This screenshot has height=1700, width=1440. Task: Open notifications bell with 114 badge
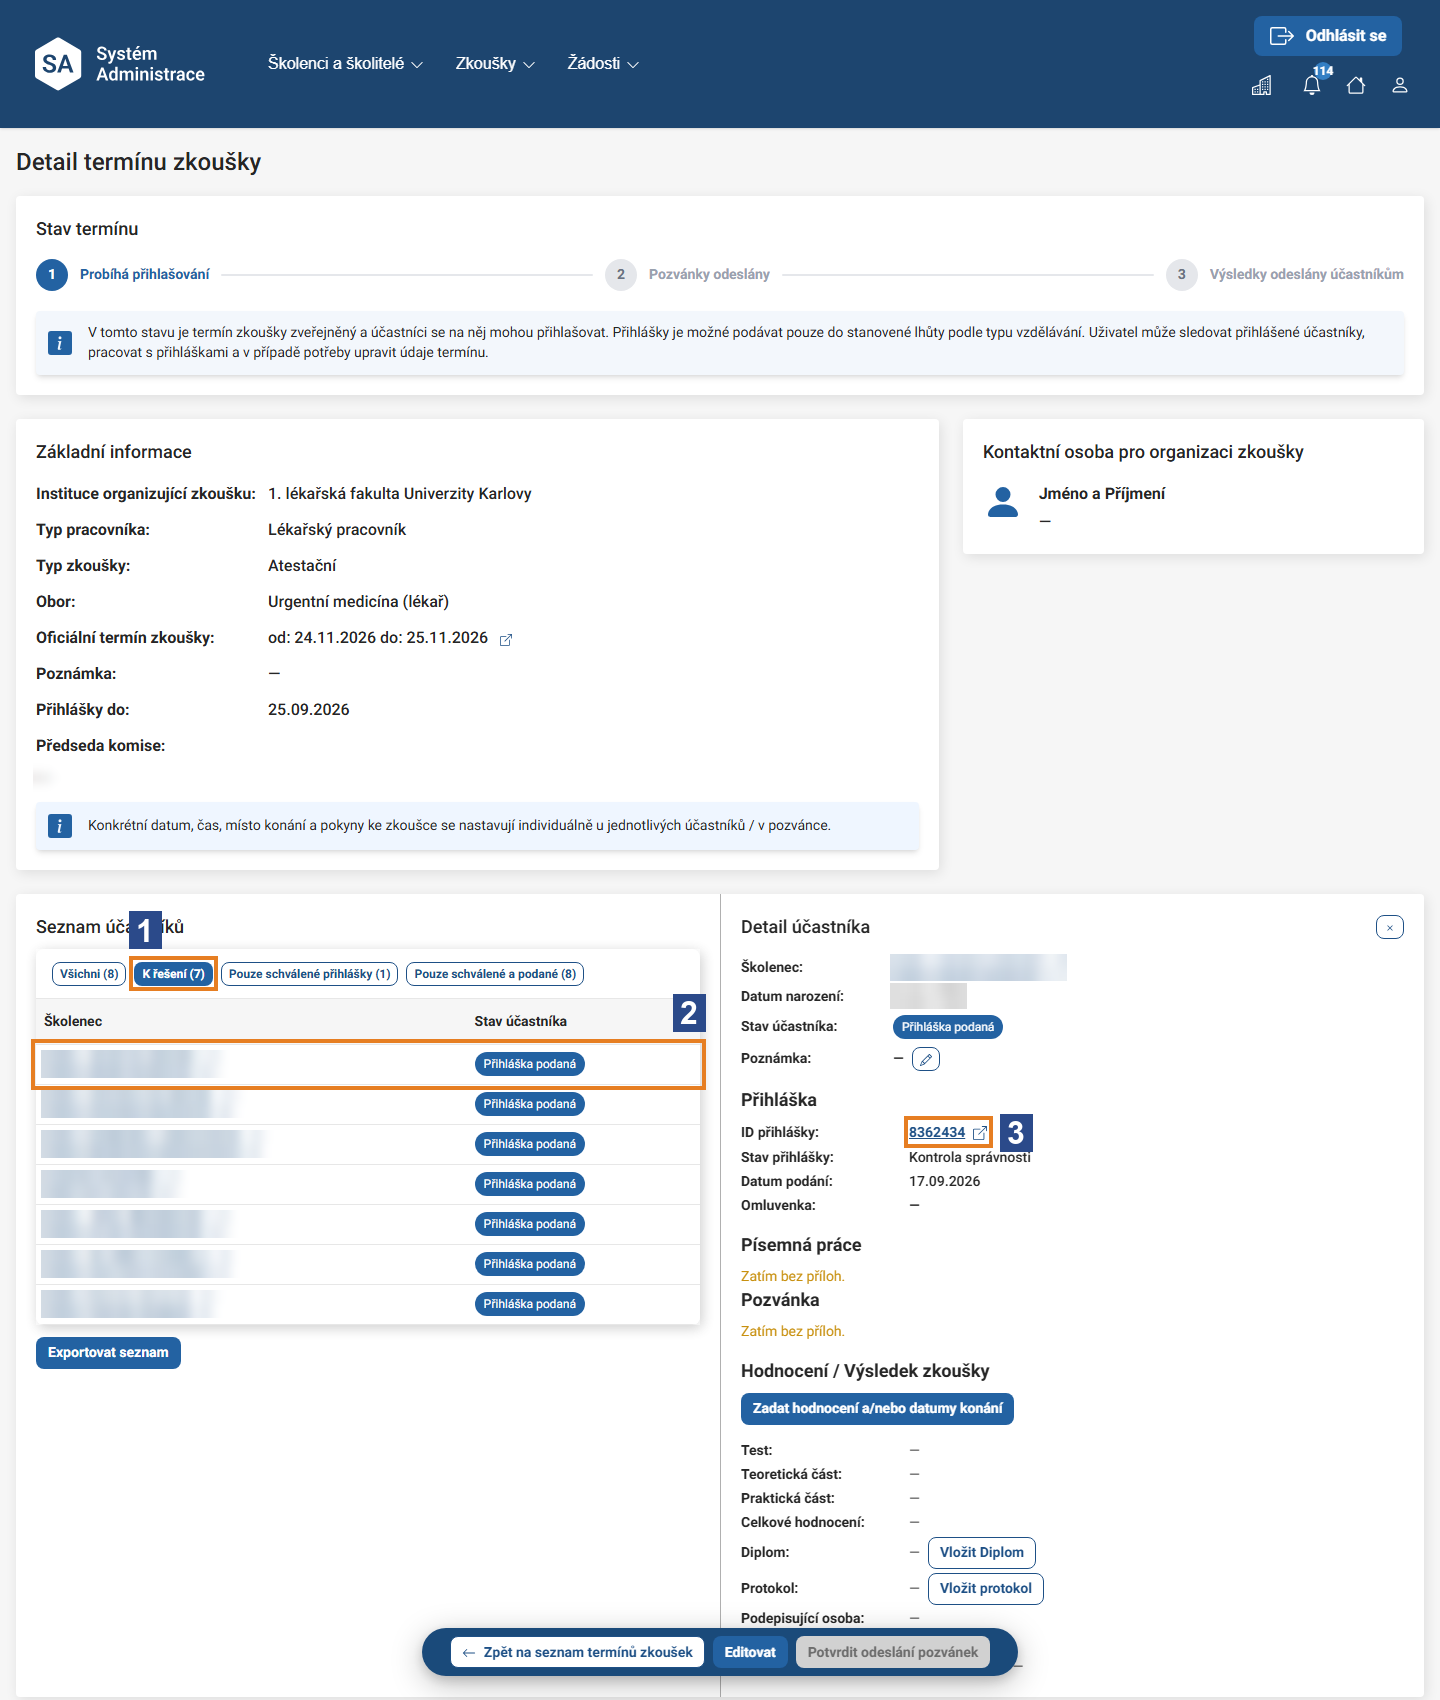click(1312, 84)
